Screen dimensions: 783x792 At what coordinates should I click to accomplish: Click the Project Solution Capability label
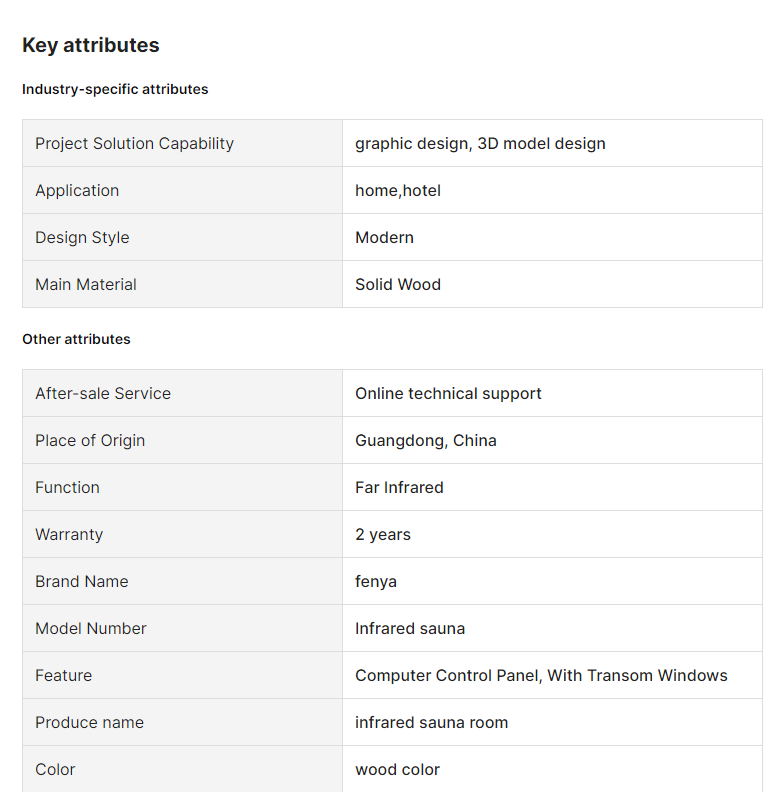134,143
